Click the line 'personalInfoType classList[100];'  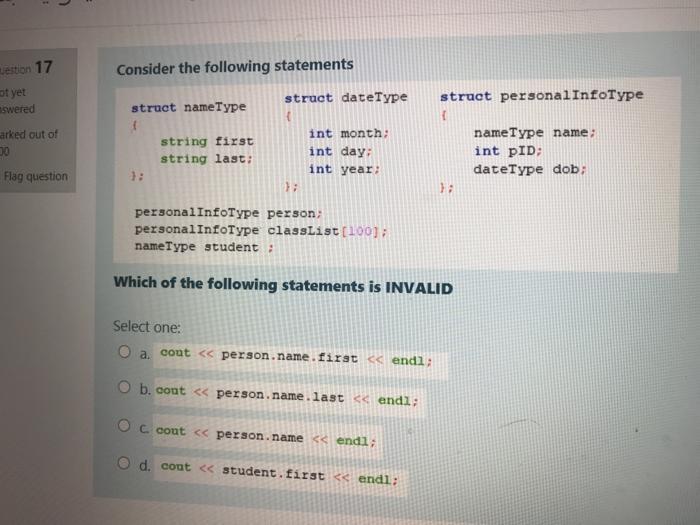(261, 230)
